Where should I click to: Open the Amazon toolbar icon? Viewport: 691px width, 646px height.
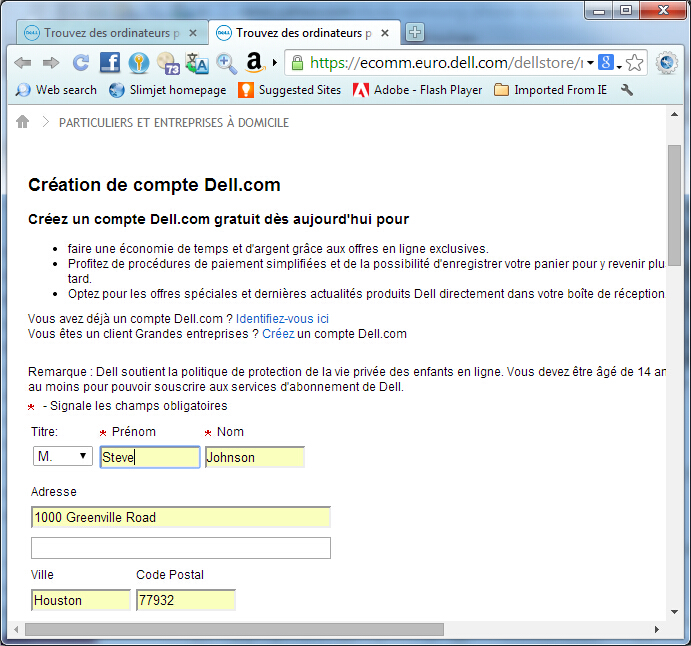click(255, 62)
